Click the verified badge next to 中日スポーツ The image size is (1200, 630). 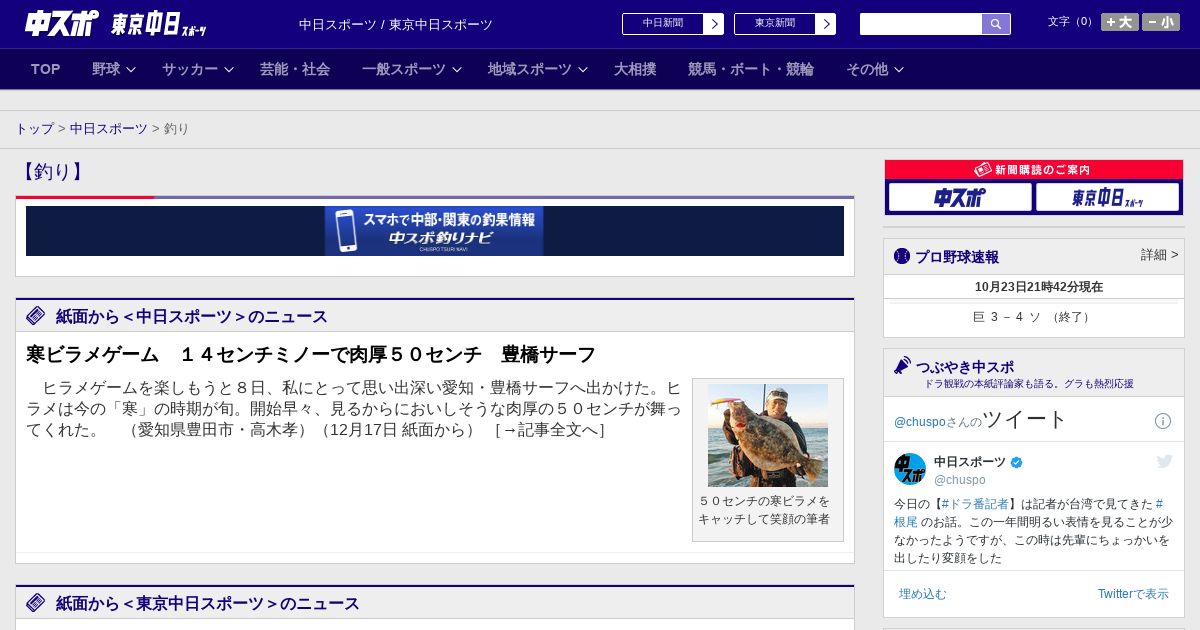coord(1017,462)
